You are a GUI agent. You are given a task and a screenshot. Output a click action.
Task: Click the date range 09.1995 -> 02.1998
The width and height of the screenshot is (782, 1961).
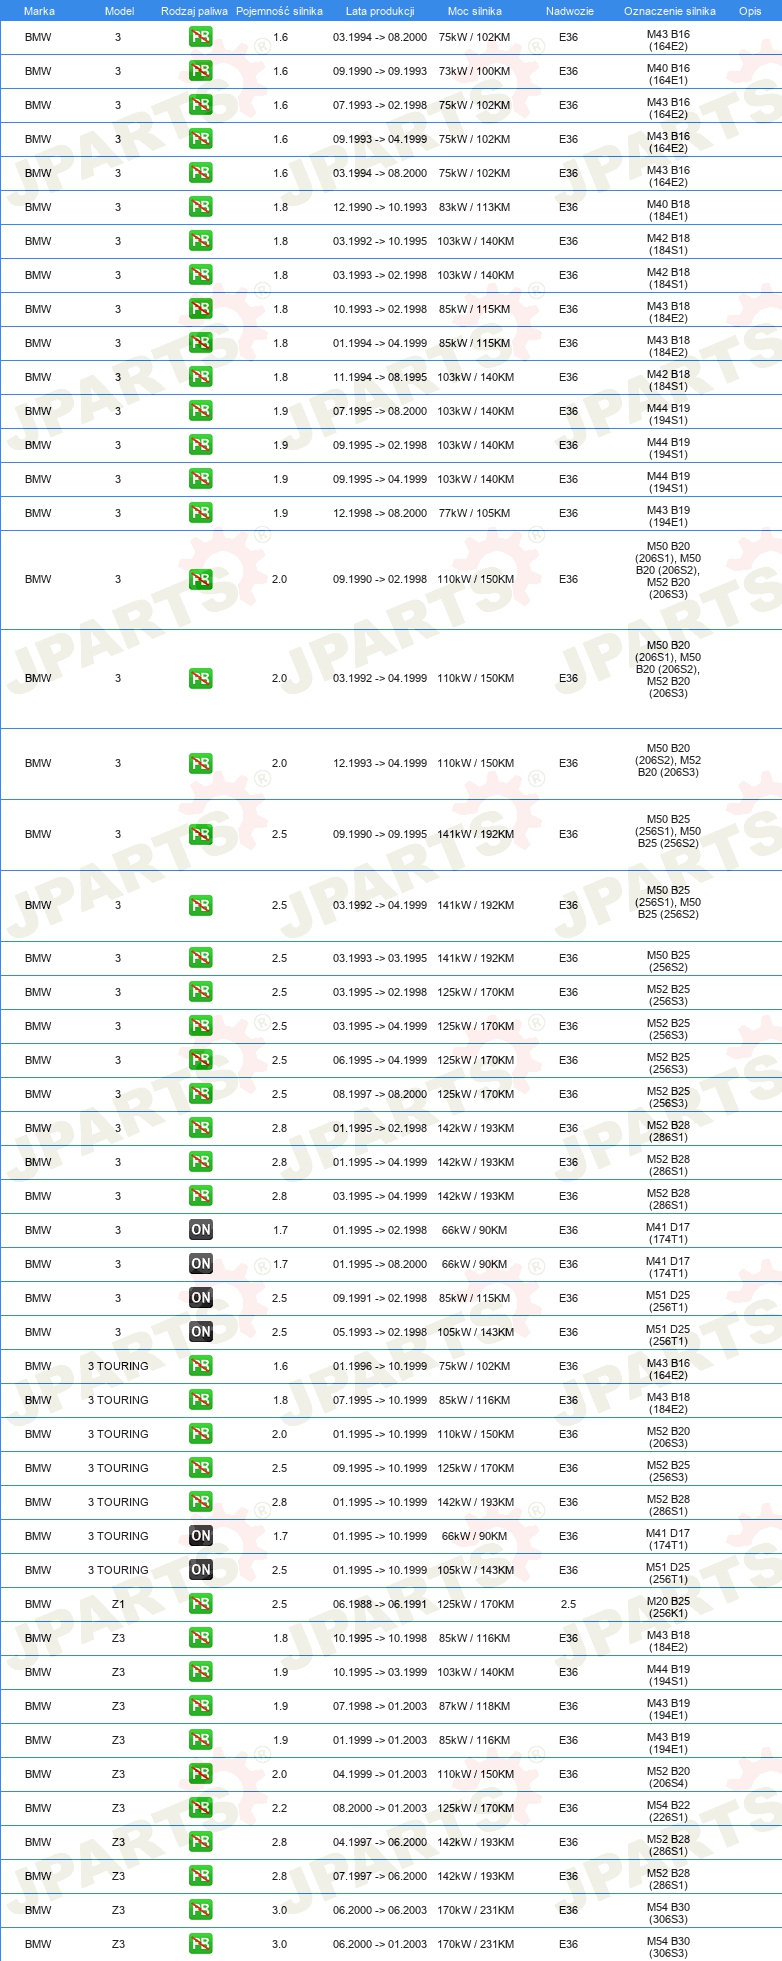click(x=380, y=445)
